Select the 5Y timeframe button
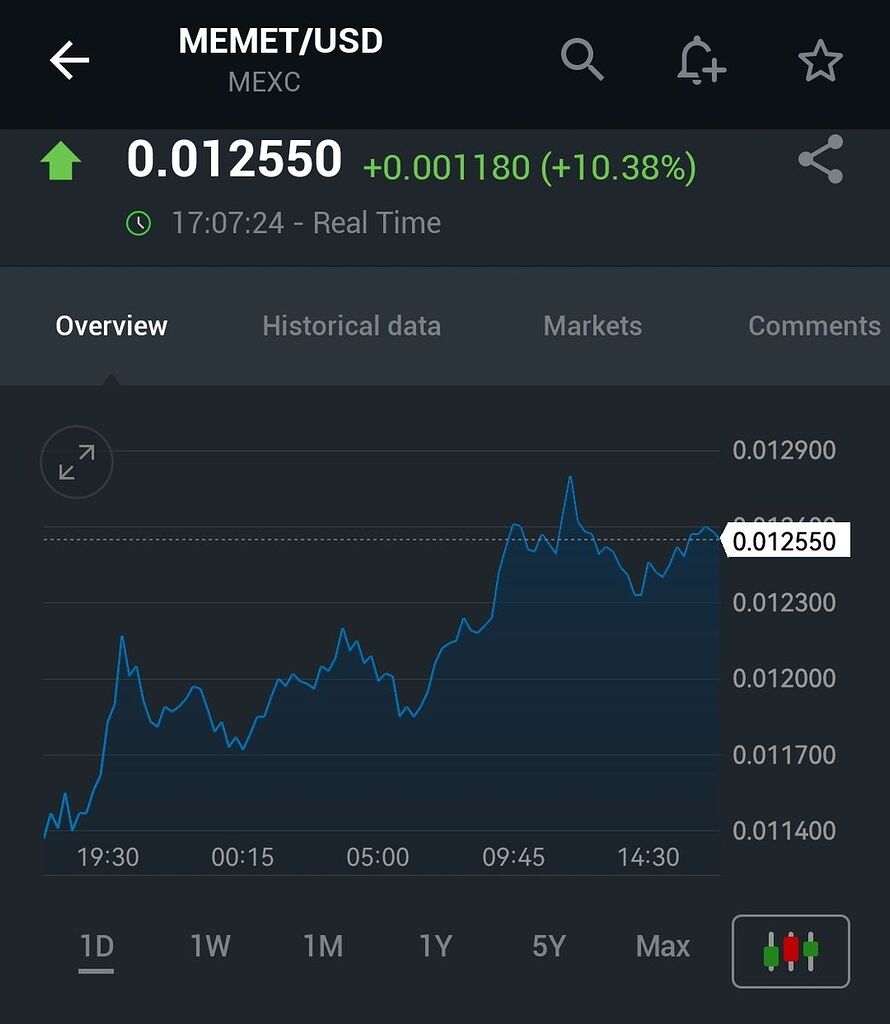The image size is (890, 1024). [x=548, y=945]
